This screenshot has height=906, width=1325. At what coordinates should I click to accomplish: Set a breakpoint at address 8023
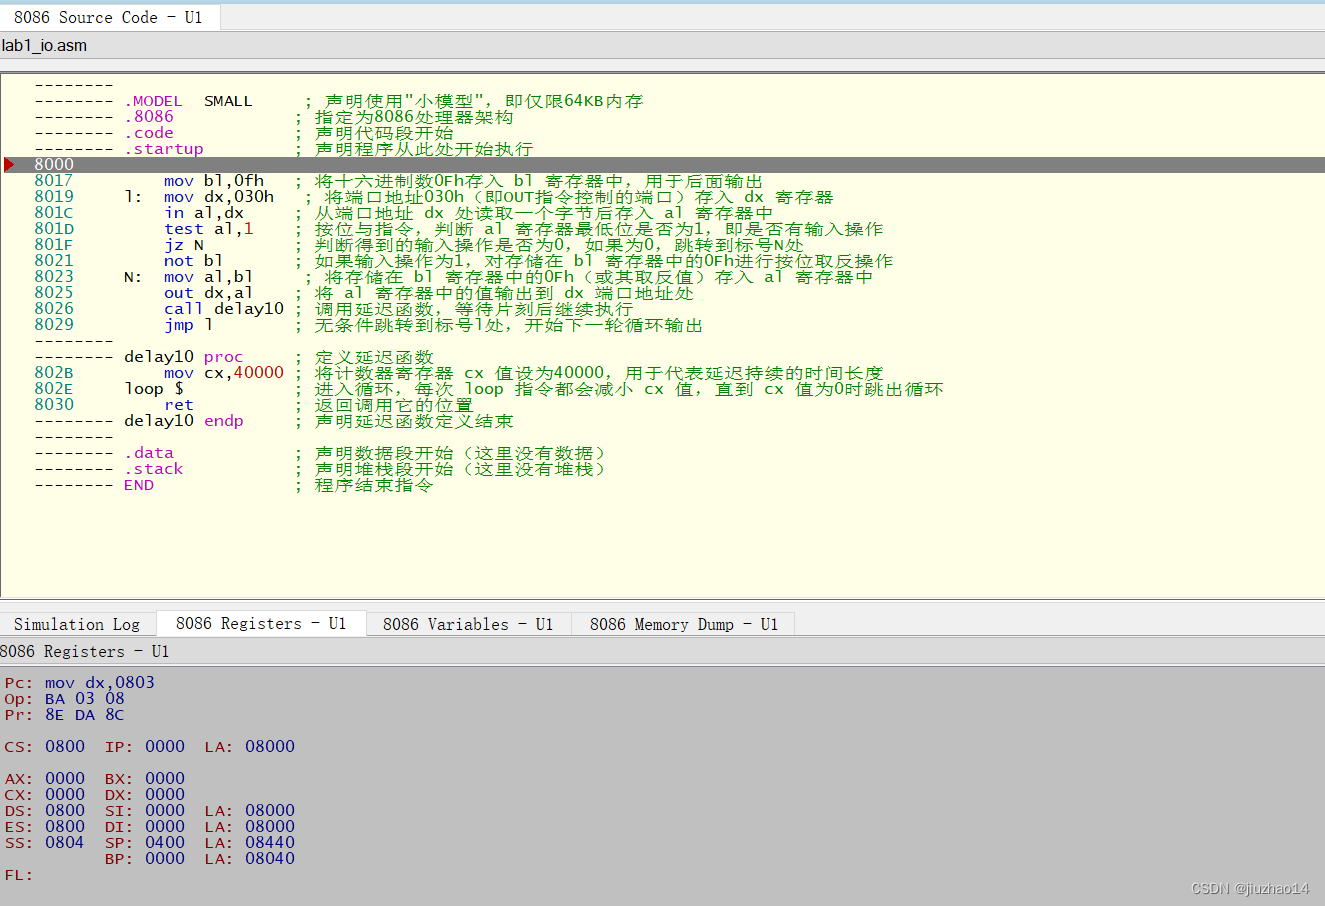point(54,276)
